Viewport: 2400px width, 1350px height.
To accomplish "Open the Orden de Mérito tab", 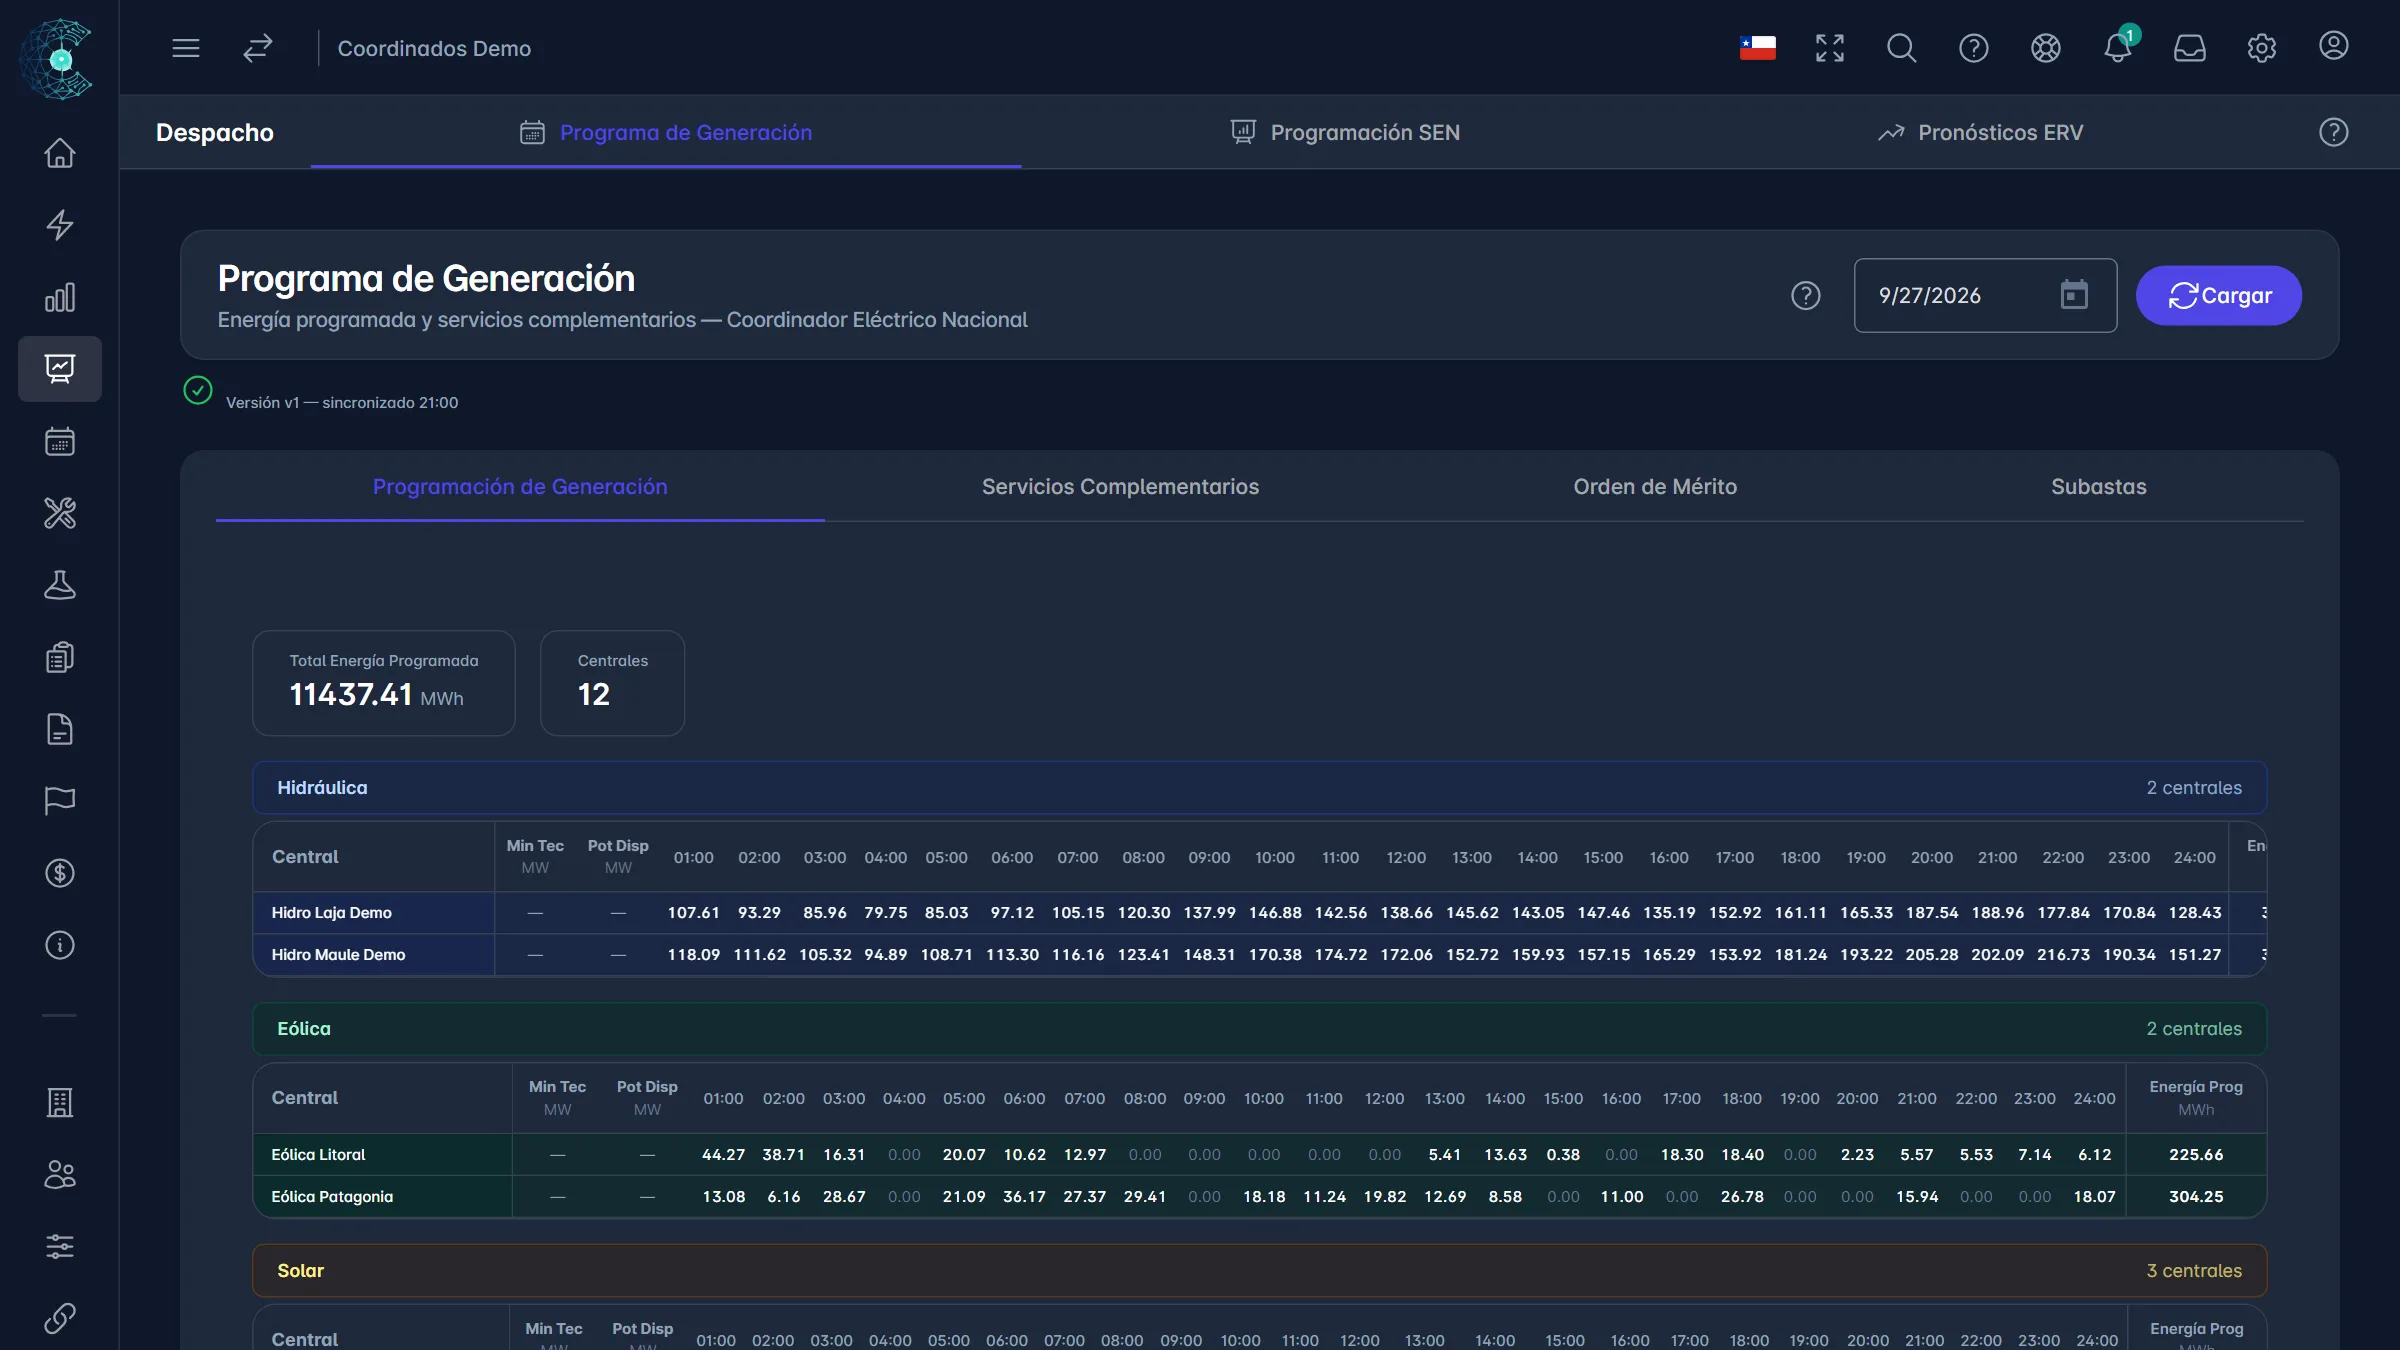I will pyautogui.click(x=1655, y=487).
